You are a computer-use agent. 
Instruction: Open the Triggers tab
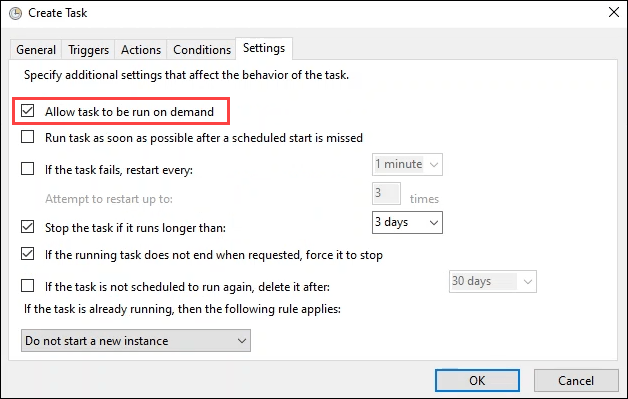(x=88, y=50)
